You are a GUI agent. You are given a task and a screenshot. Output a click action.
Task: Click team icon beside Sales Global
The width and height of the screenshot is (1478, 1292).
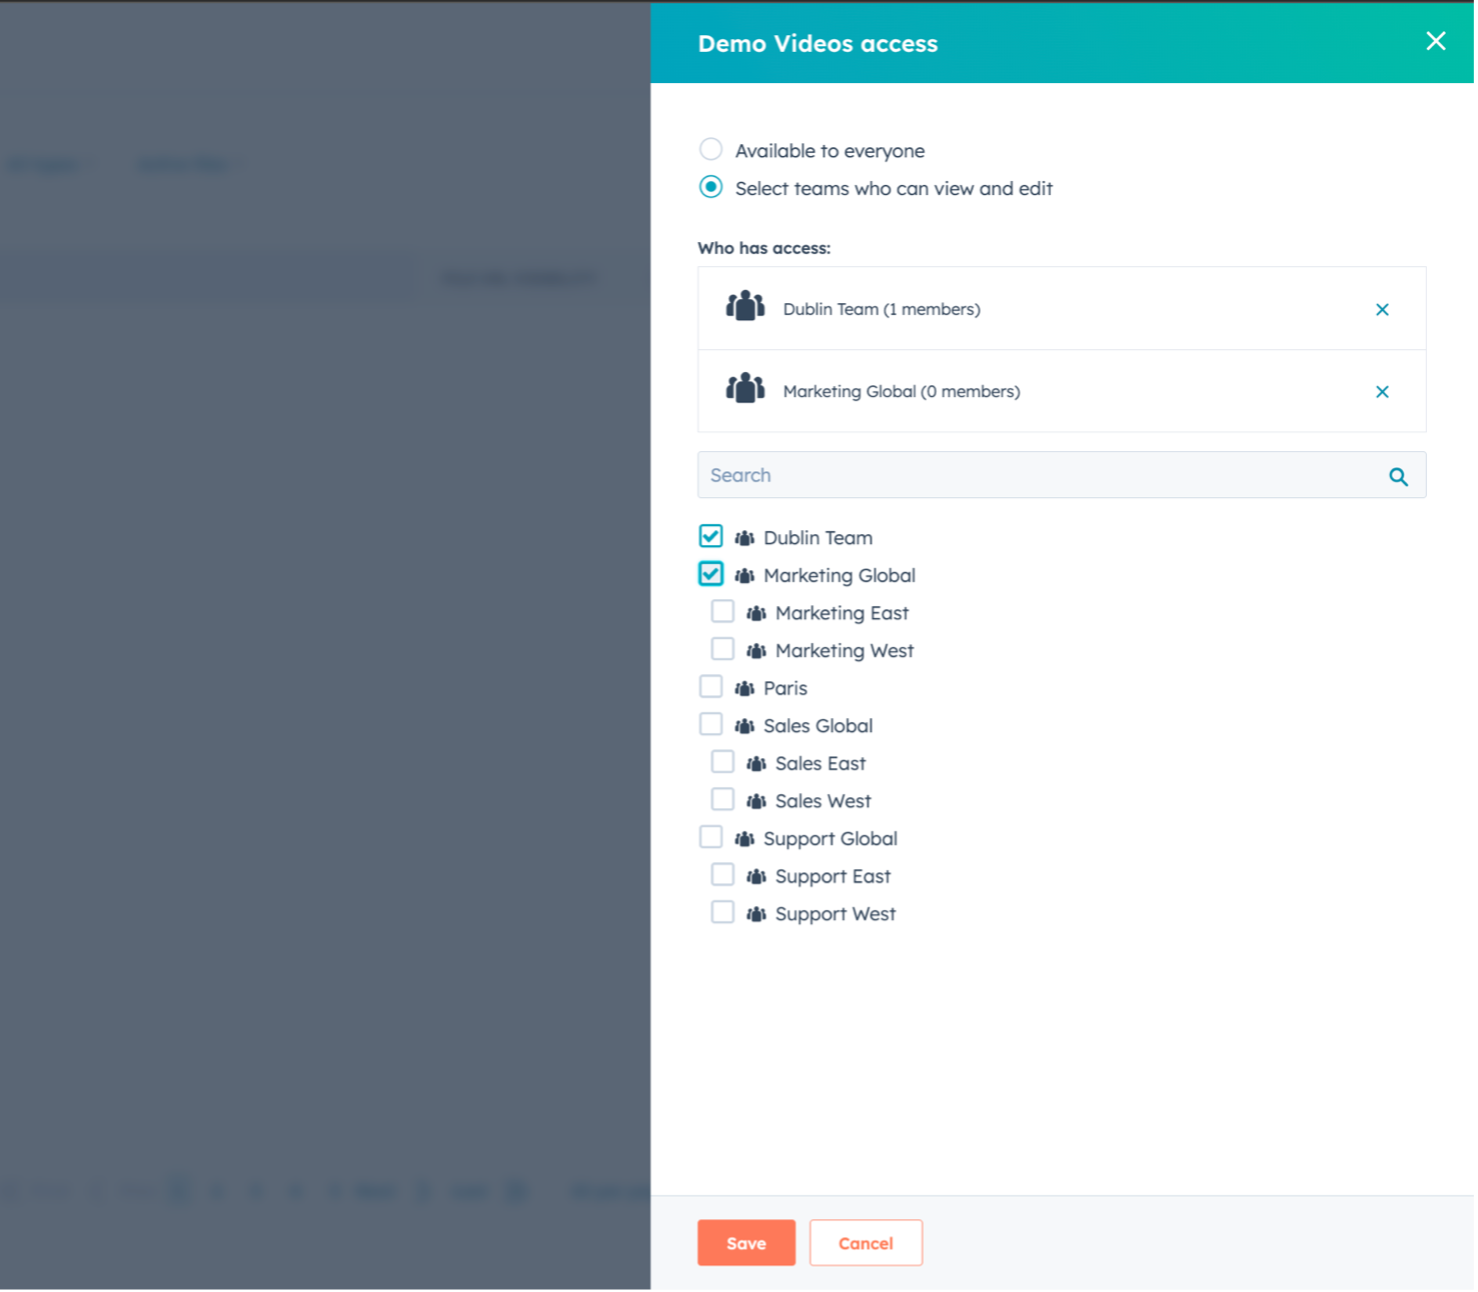(x=746, y=728)
